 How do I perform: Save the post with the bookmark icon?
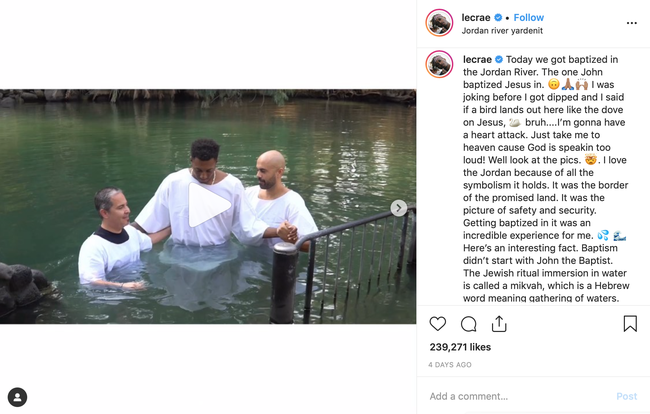[x=630, y=324]
